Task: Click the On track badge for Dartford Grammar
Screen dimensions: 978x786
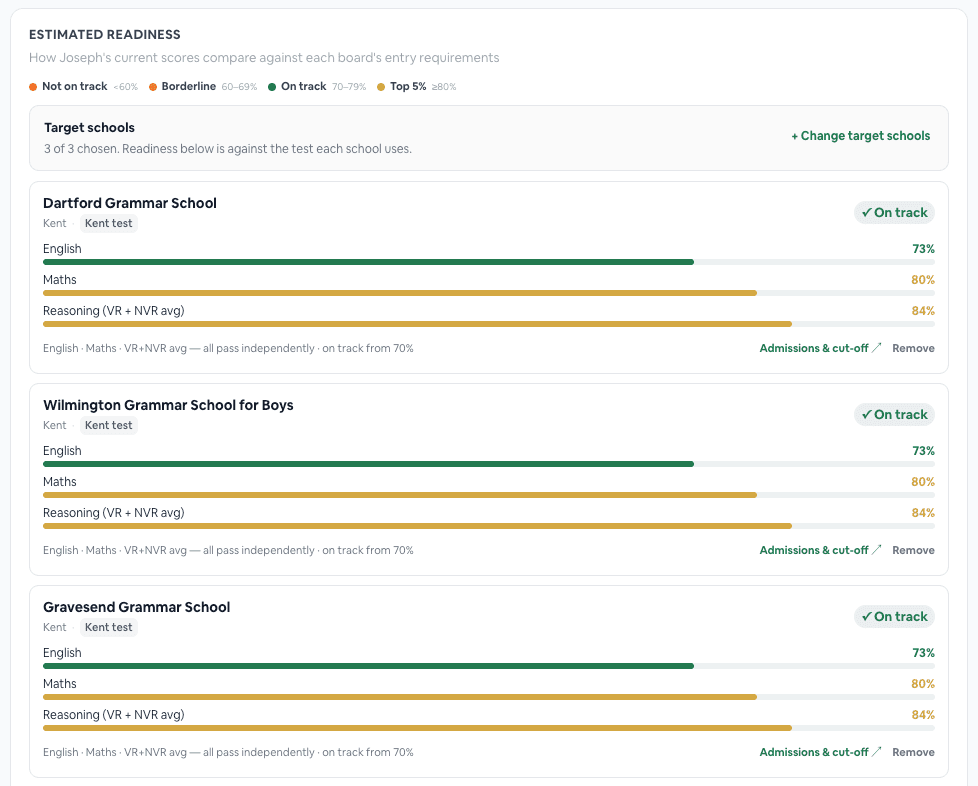Action: click(894, 213)
